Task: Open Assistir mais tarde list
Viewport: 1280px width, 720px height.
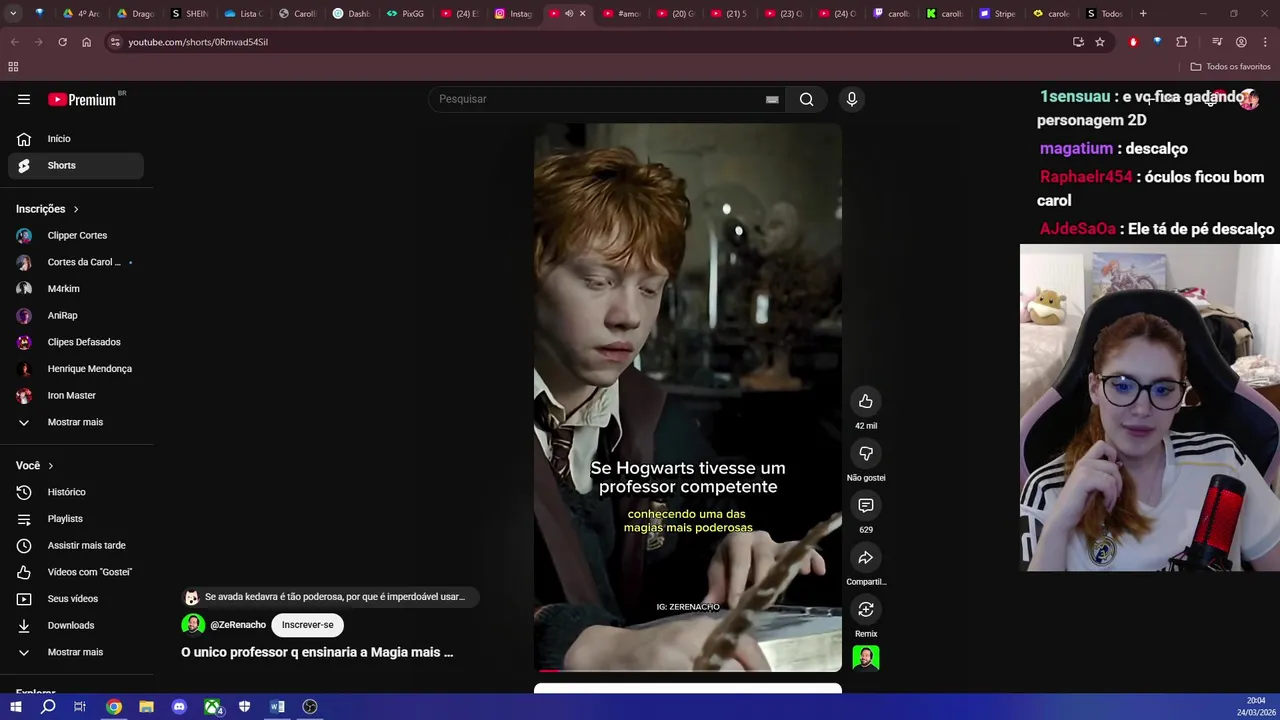Action: [x=76, y=545]
